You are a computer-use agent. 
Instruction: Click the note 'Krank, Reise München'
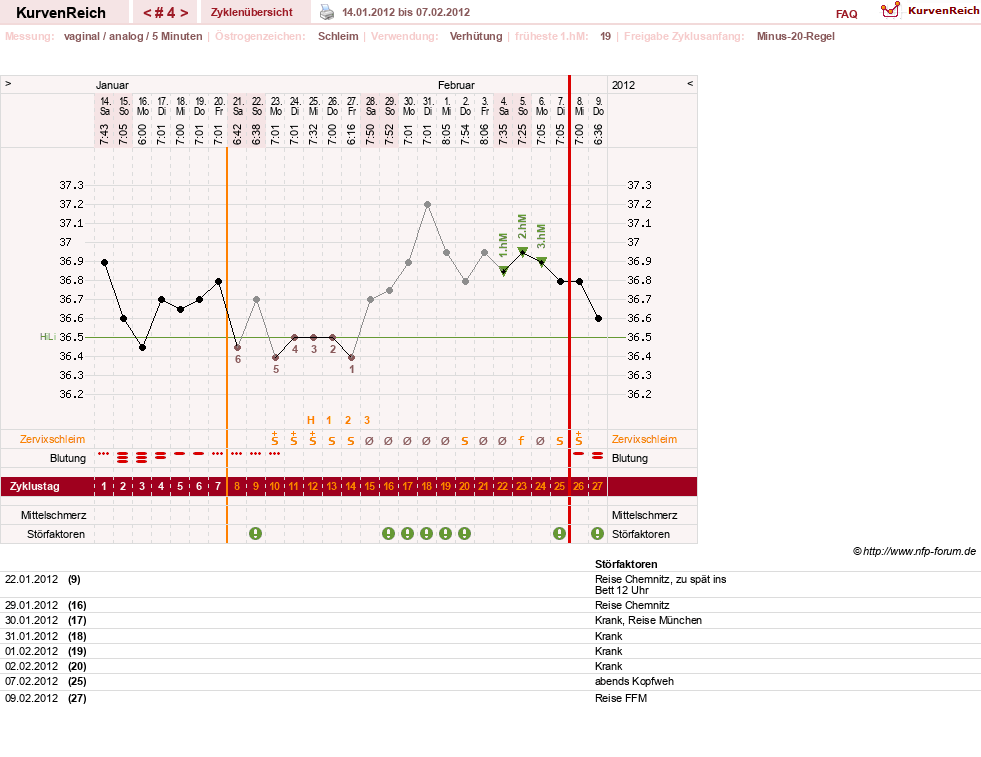pos(648,620)
